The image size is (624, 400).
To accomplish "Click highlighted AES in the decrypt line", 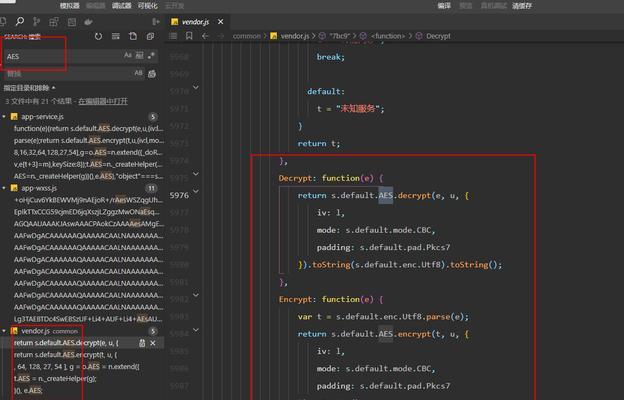I will (x=386, y=195).
